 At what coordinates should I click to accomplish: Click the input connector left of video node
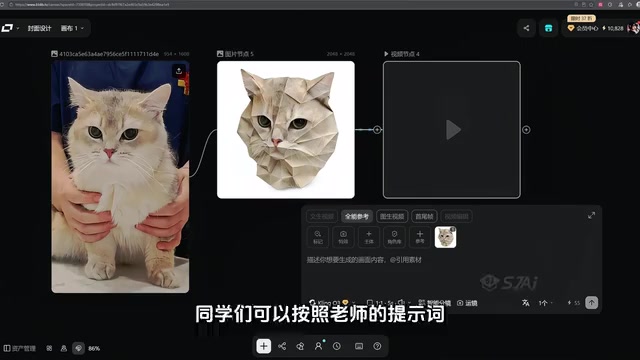pyautogui.click(x=377, y=130)
